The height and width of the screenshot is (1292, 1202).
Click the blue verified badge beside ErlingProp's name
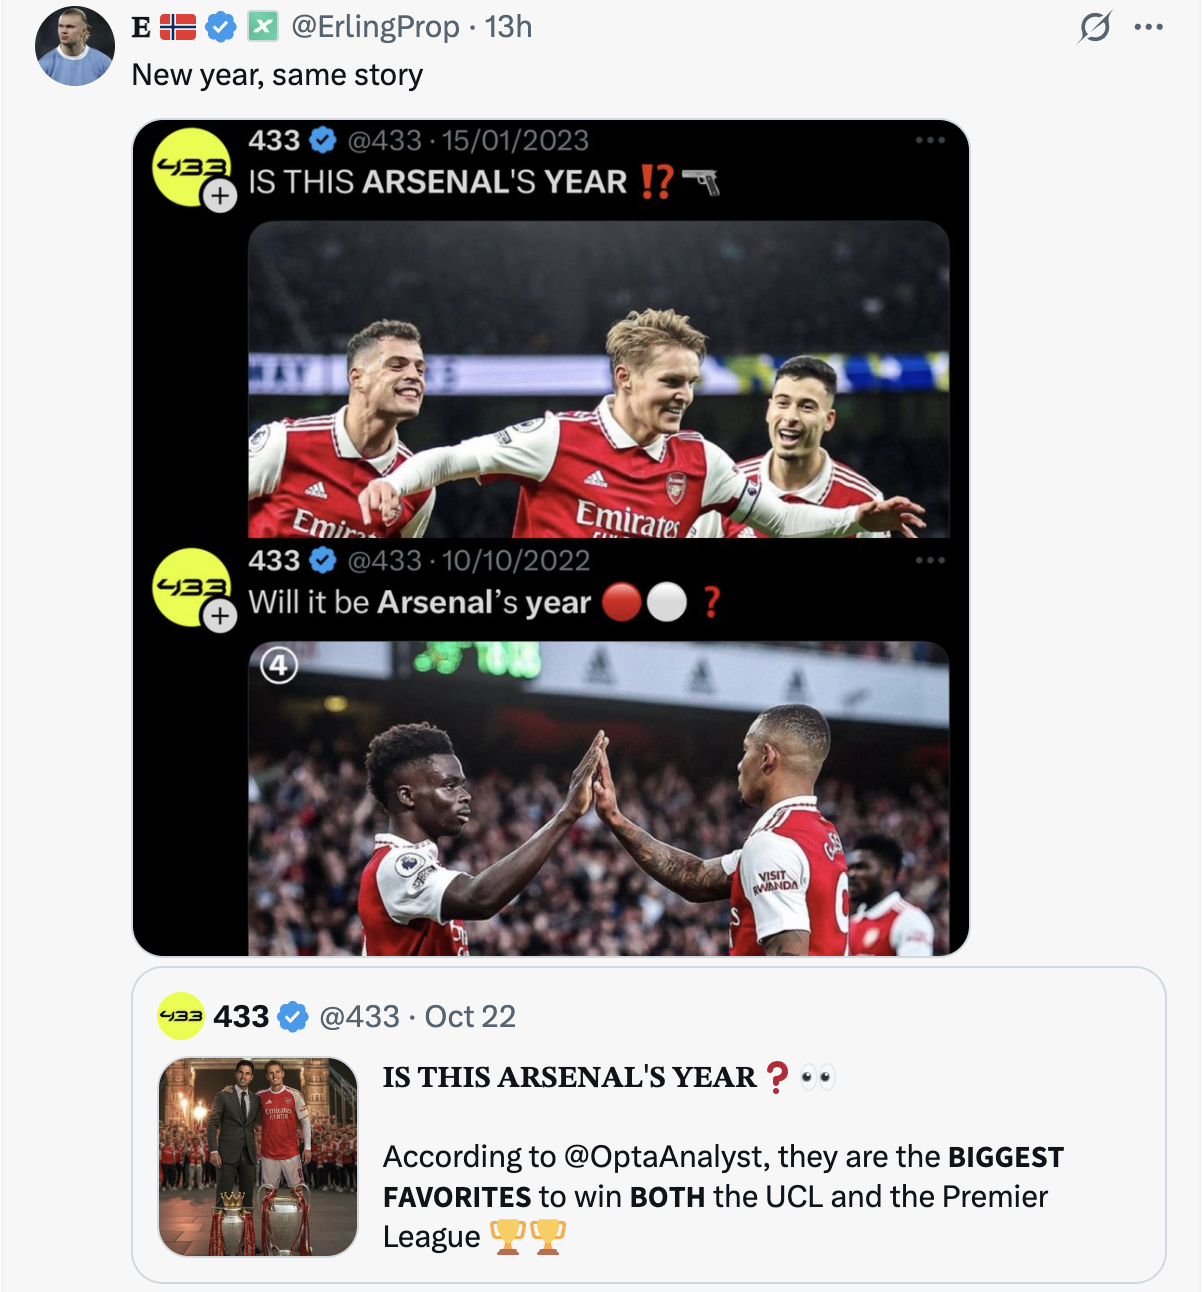coord(221,27)
